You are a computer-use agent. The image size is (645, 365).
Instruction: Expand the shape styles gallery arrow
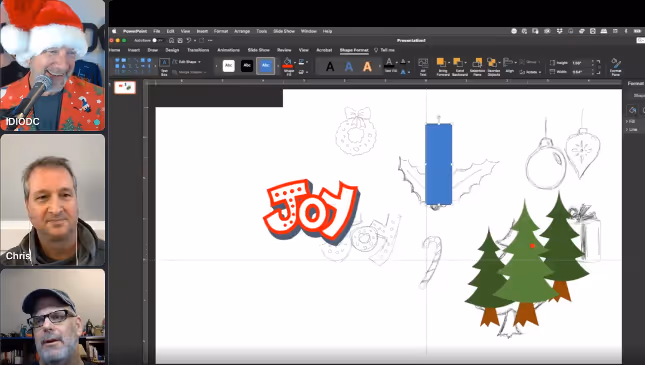[x=278, y=66]
